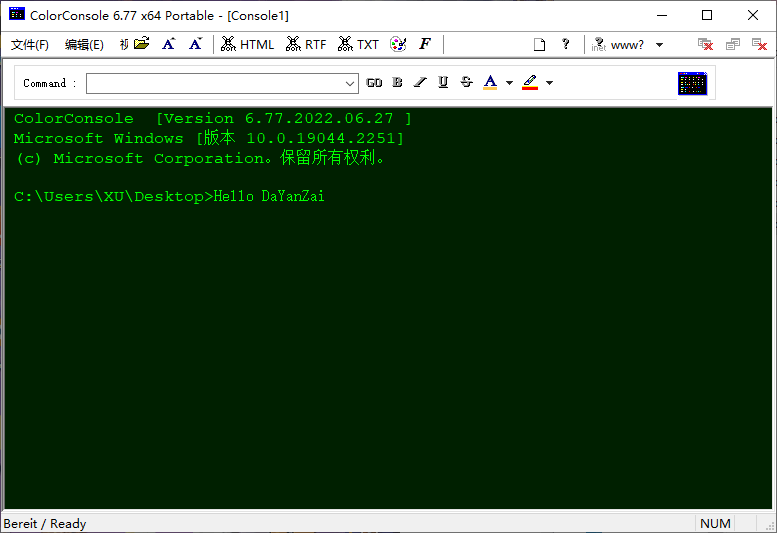Click the bold italic F font icon
The height and width of the screenshot is (533, 777).
(425, 44)
